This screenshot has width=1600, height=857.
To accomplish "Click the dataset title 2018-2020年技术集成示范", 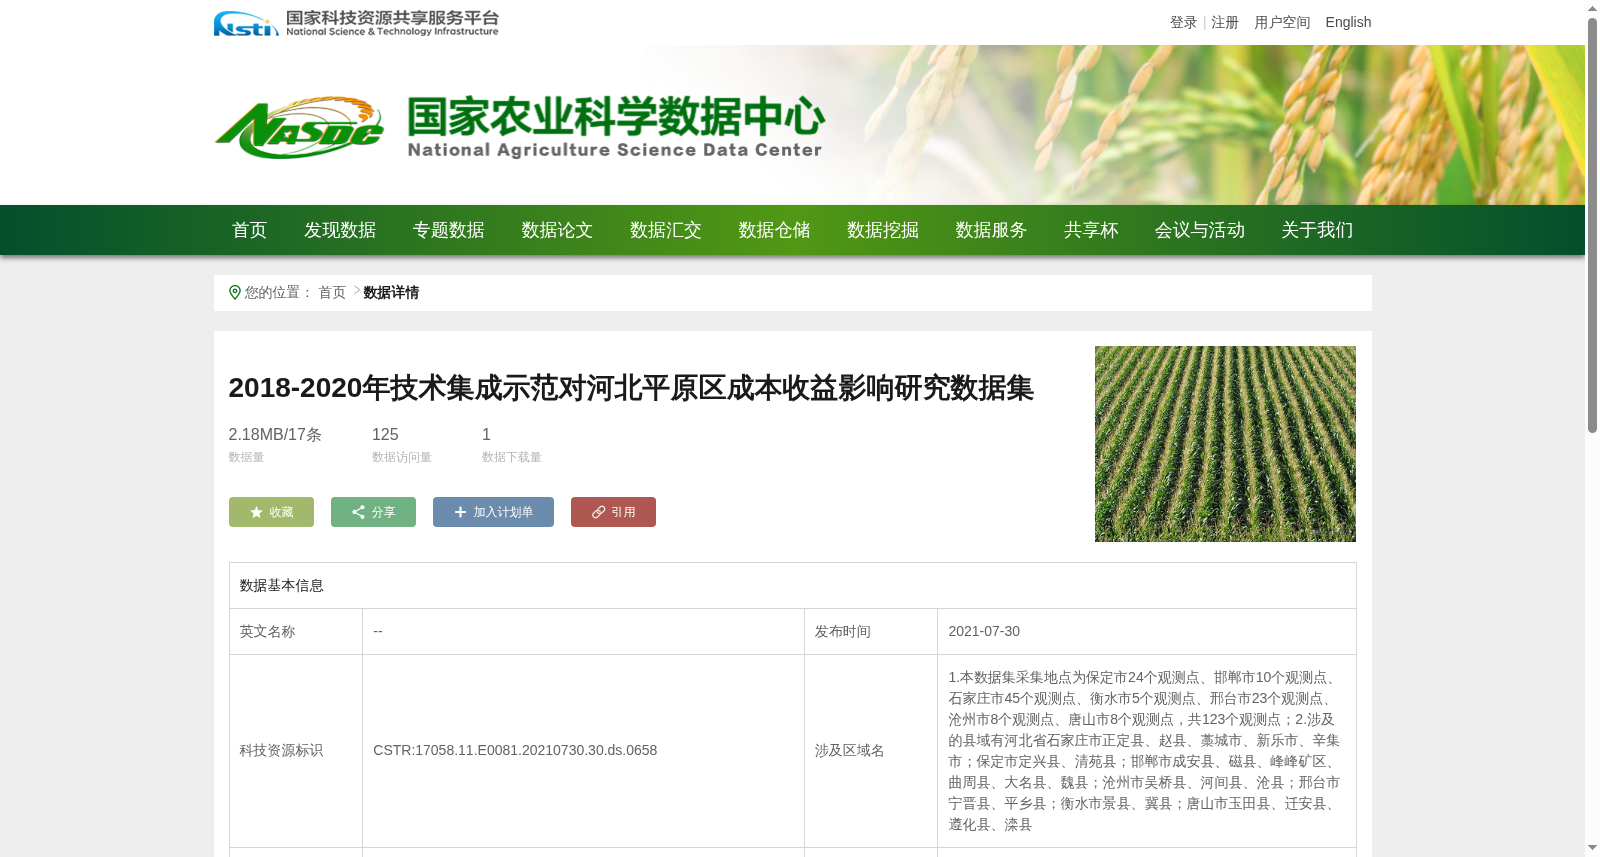I will point(630,388).
